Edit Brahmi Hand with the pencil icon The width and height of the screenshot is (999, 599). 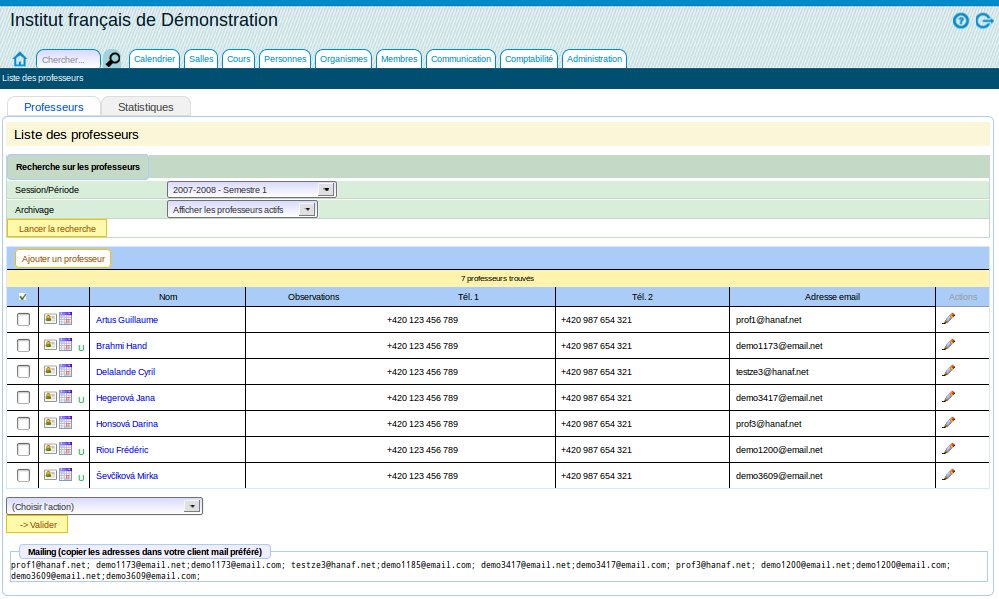click(949, 345)
